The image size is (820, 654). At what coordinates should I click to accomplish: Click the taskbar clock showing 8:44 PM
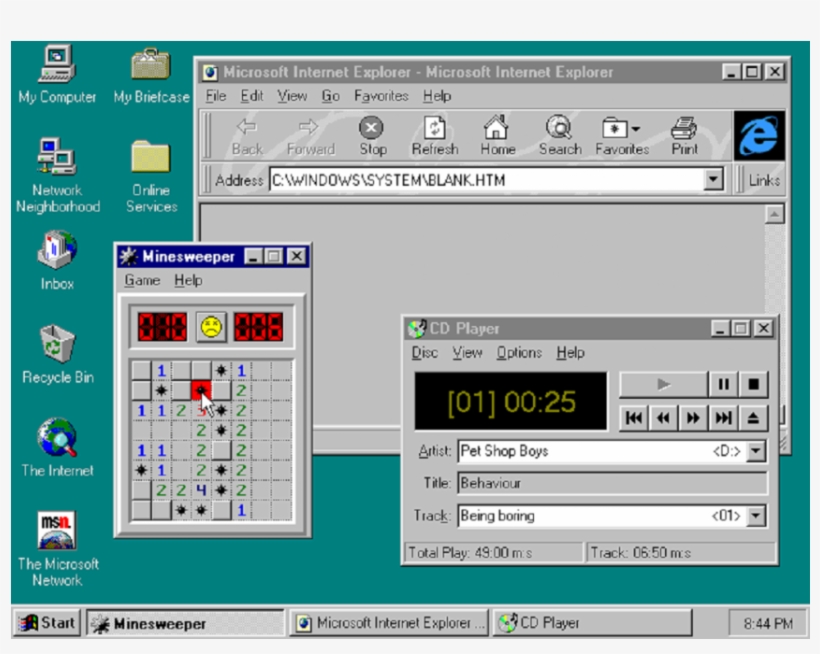[768, 623]
